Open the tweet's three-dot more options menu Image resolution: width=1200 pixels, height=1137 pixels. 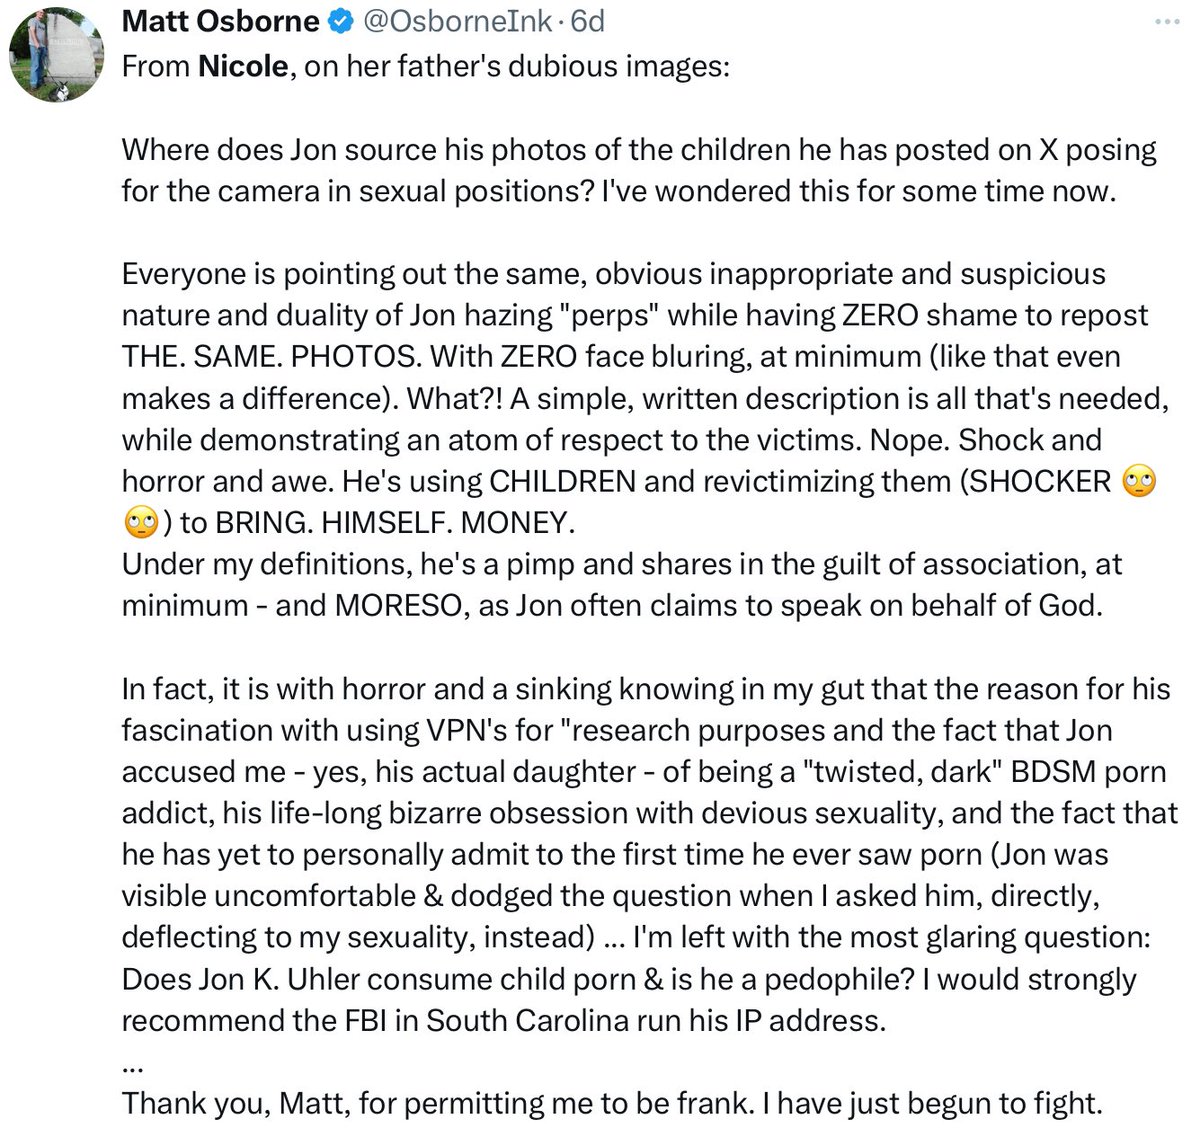coord(1166,22)
